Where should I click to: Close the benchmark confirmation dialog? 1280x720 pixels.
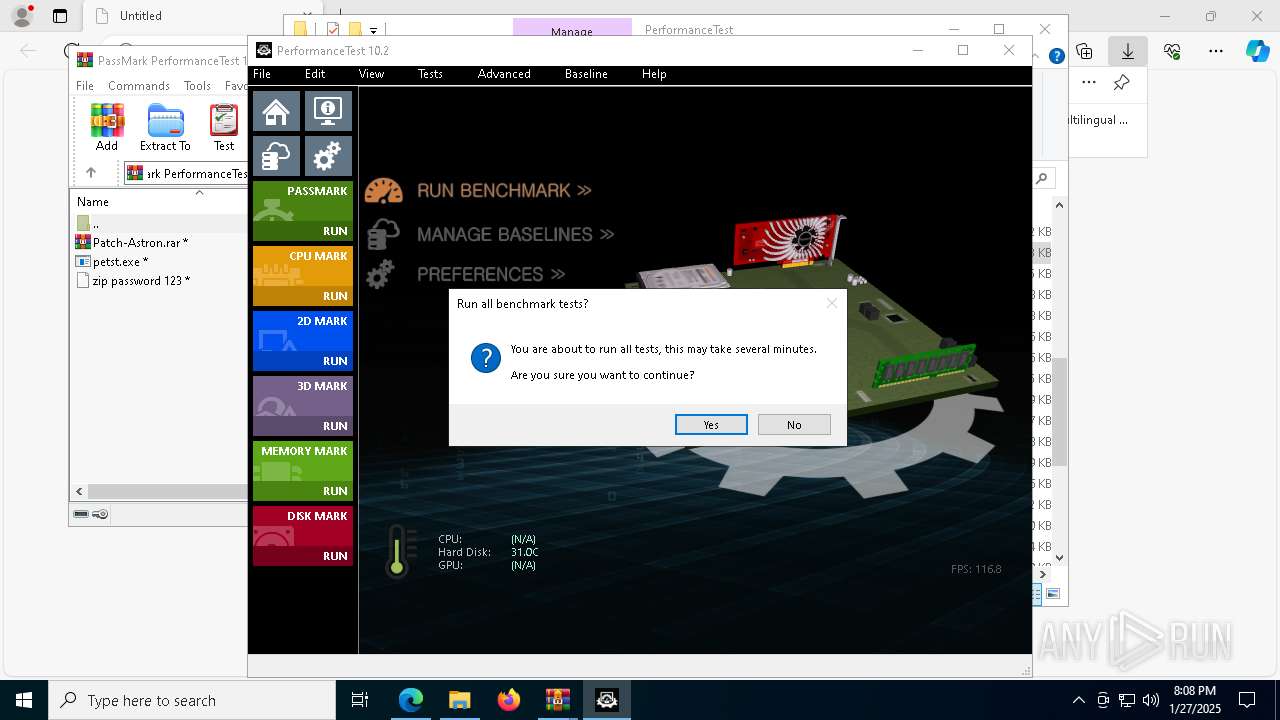click(x=831, y=303)
